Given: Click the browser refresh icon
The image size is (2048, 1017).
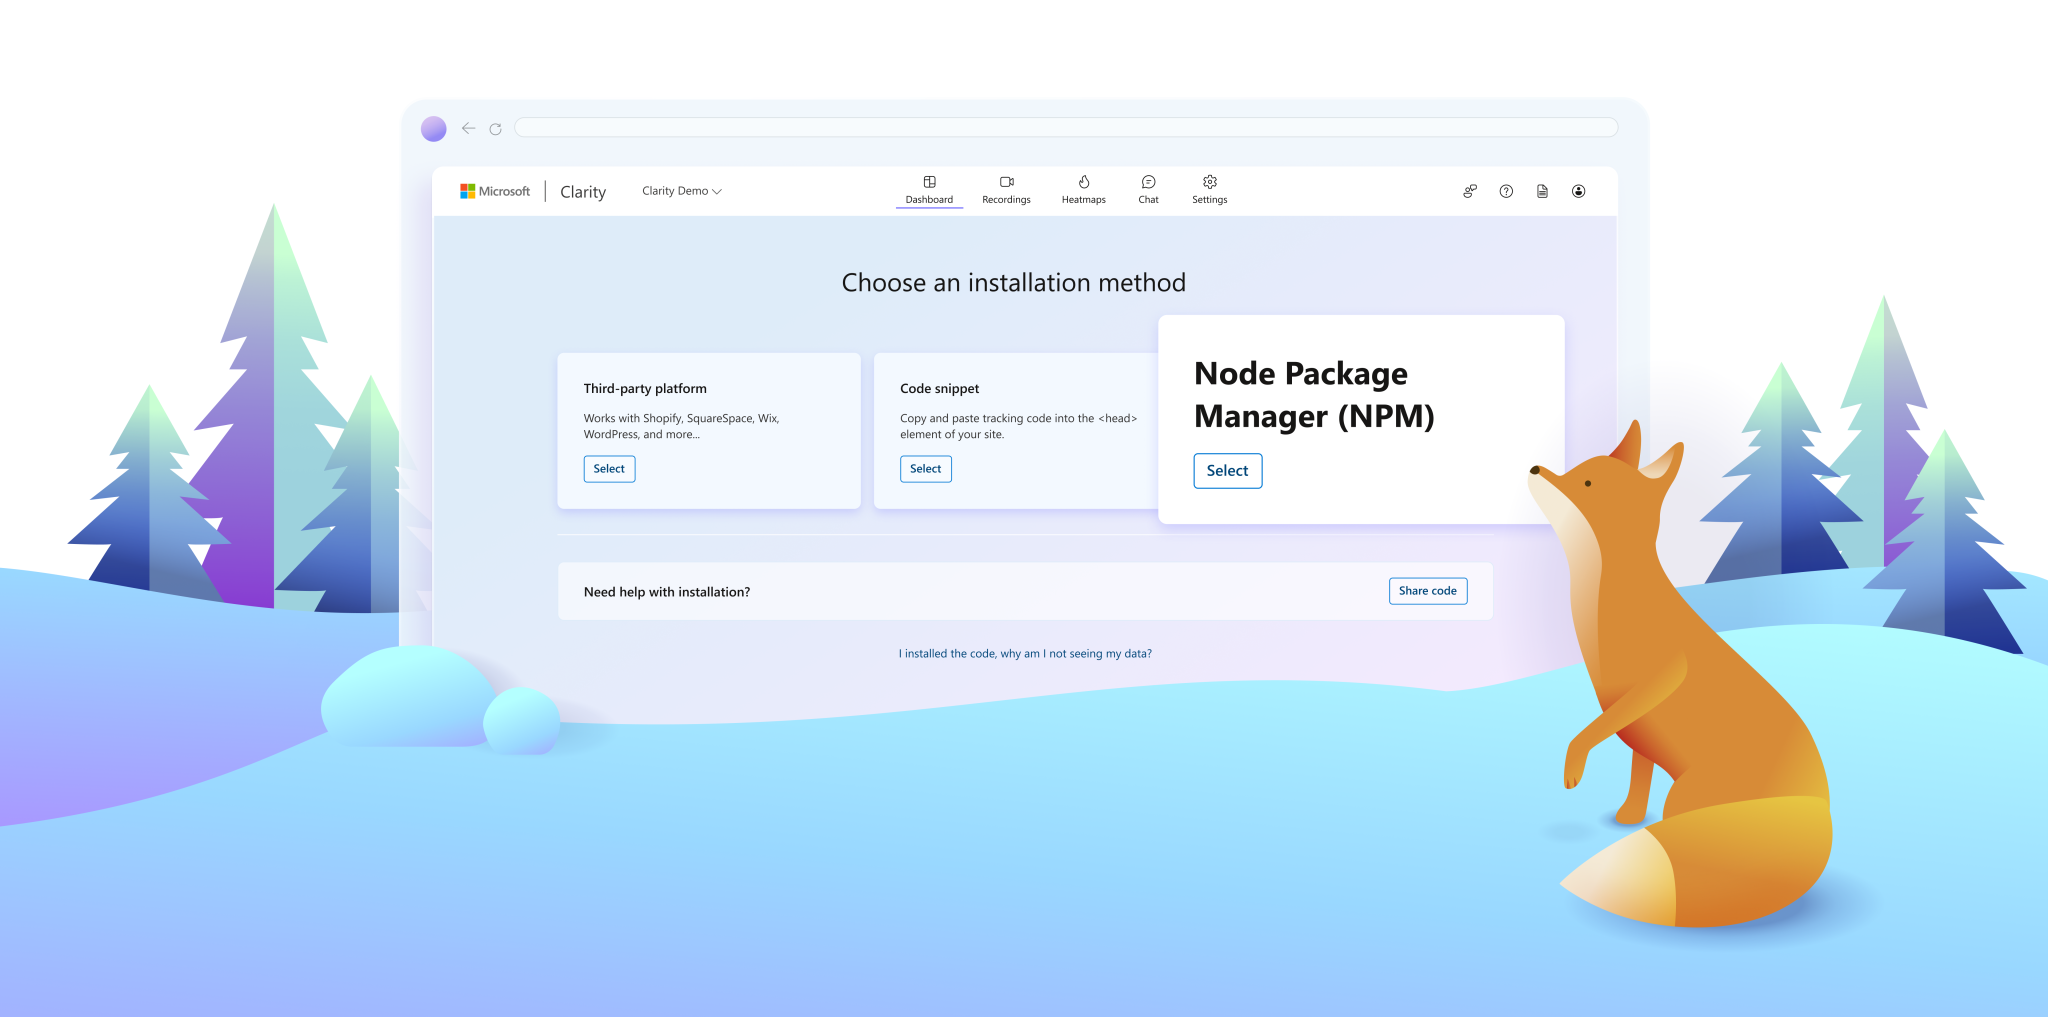Looking at the screenshot, I should pyautogui.click(x=496, y=128).
